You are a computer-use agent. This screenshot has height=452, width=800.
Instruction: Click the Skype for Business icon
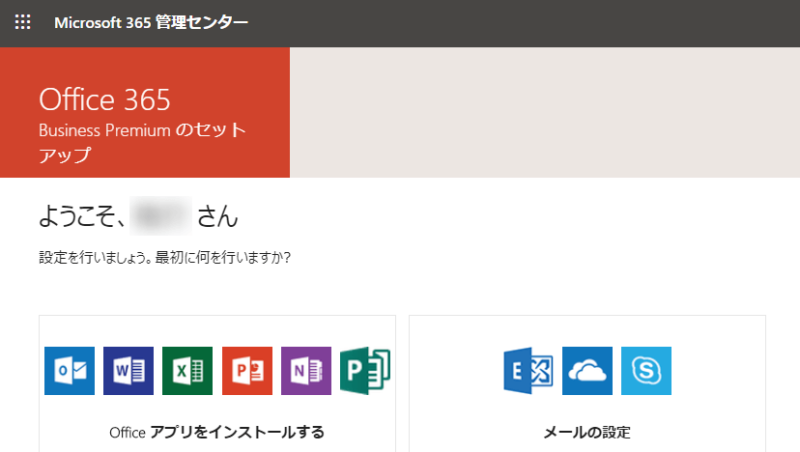pos(646,371)
